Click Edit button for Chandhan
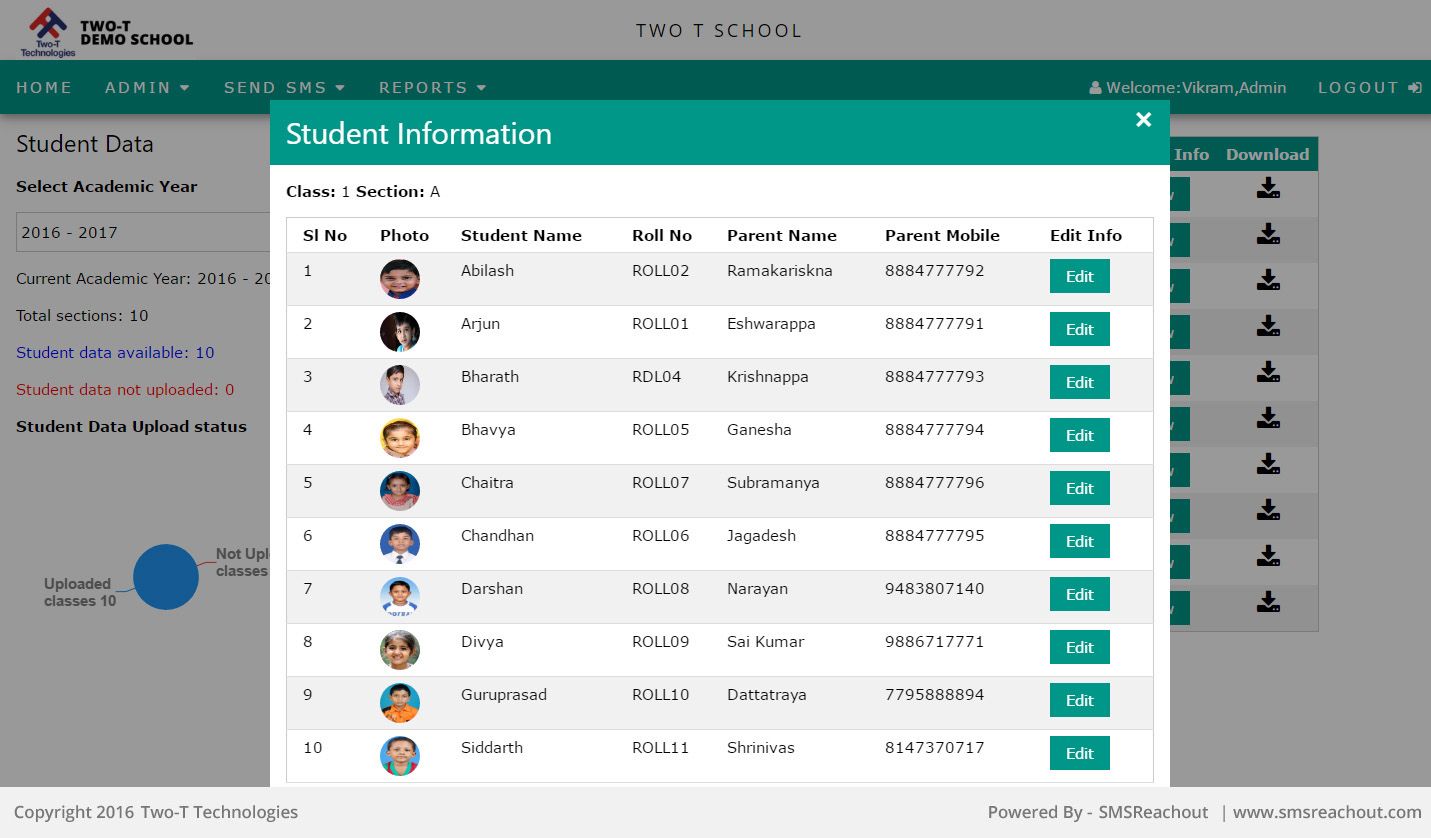Image resolution: width=1431 pixels, height=838 pixels. coord(1080,541)
